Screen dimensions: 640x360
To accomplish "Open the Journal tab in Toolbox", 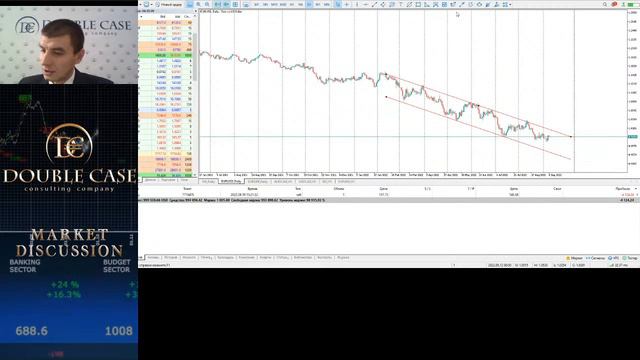I will tap(343, 258).
